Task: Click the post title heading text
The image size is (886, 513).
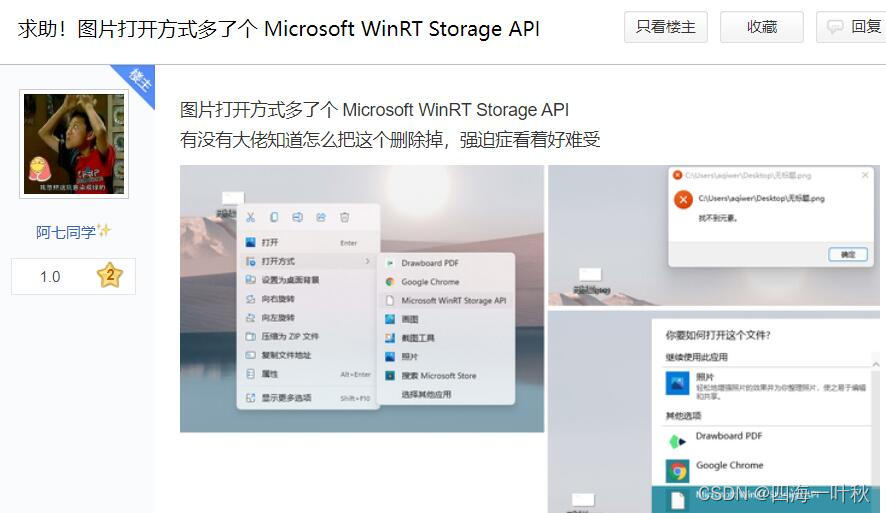Action: 279,29
